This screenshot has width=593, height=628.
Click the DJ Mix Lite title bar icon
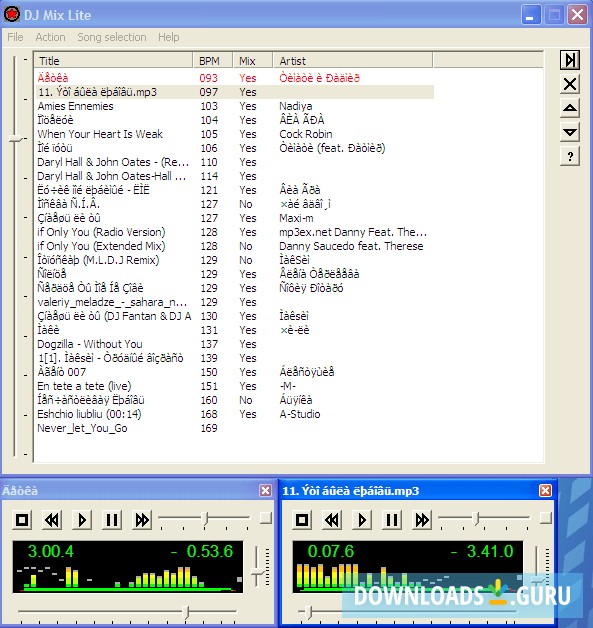(12, 14)
